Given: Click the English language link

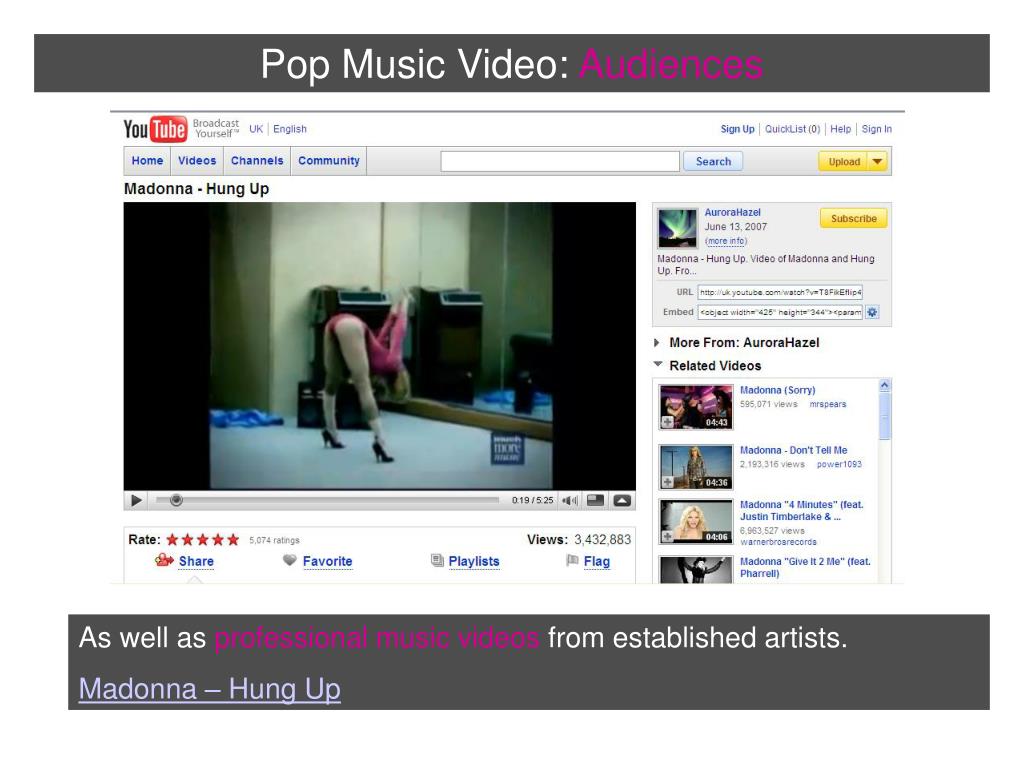Looking at the screenshot, I should [290, 129].
